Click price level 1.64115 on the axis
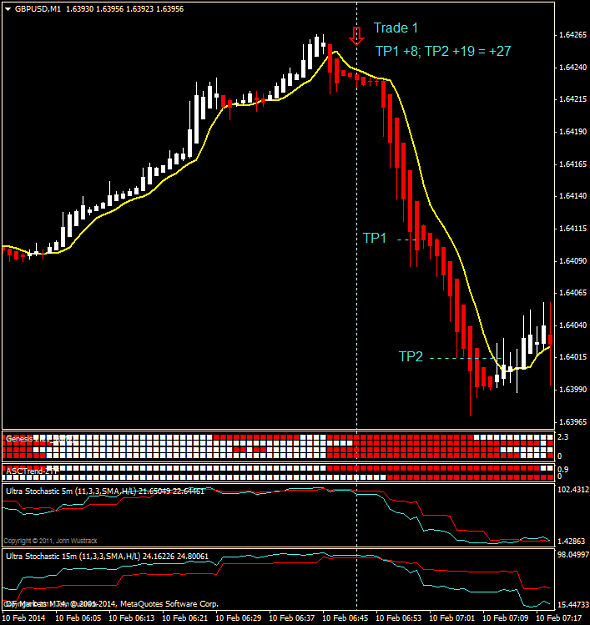Image resolution: width=590 pixels, height=625 pixels. point(573,228)
